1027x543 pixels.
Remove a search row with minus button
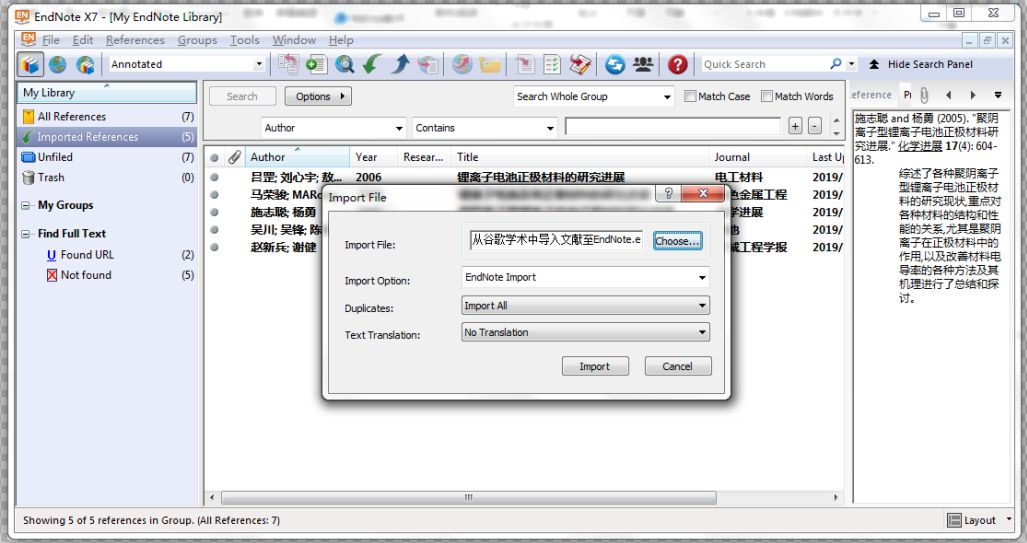click(x=815, y=126)
